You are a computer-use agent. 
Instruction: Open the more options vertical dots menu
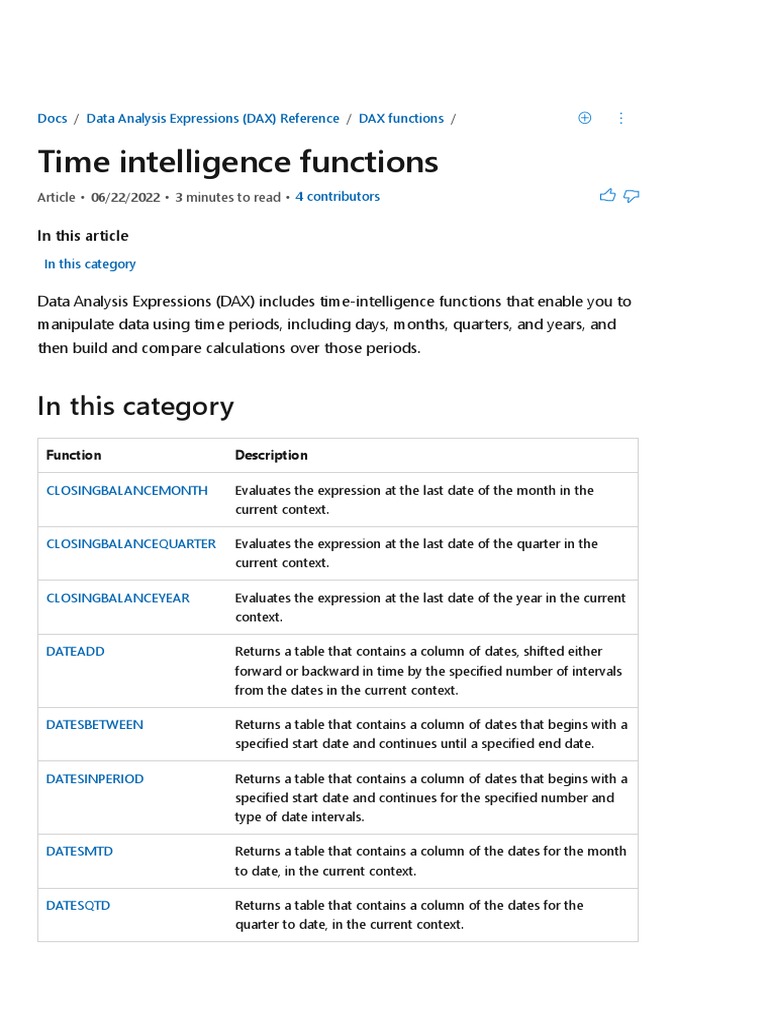pos(621,118)
